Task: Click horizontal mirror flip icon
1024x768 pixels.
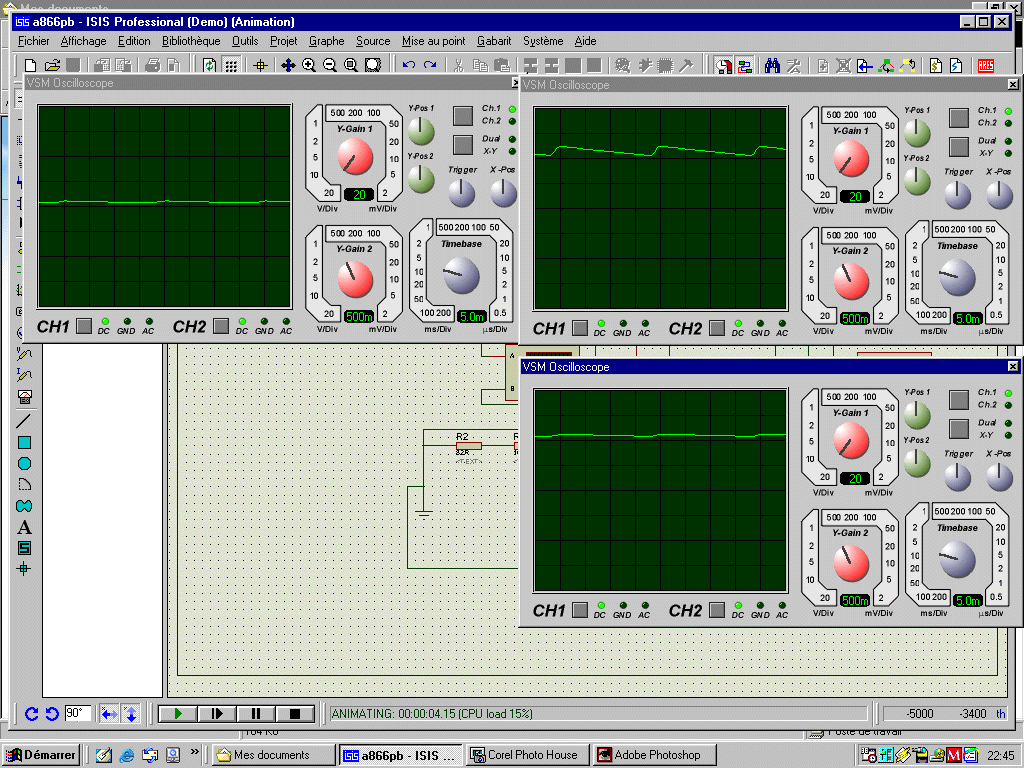Action: [x=110, y=713]
